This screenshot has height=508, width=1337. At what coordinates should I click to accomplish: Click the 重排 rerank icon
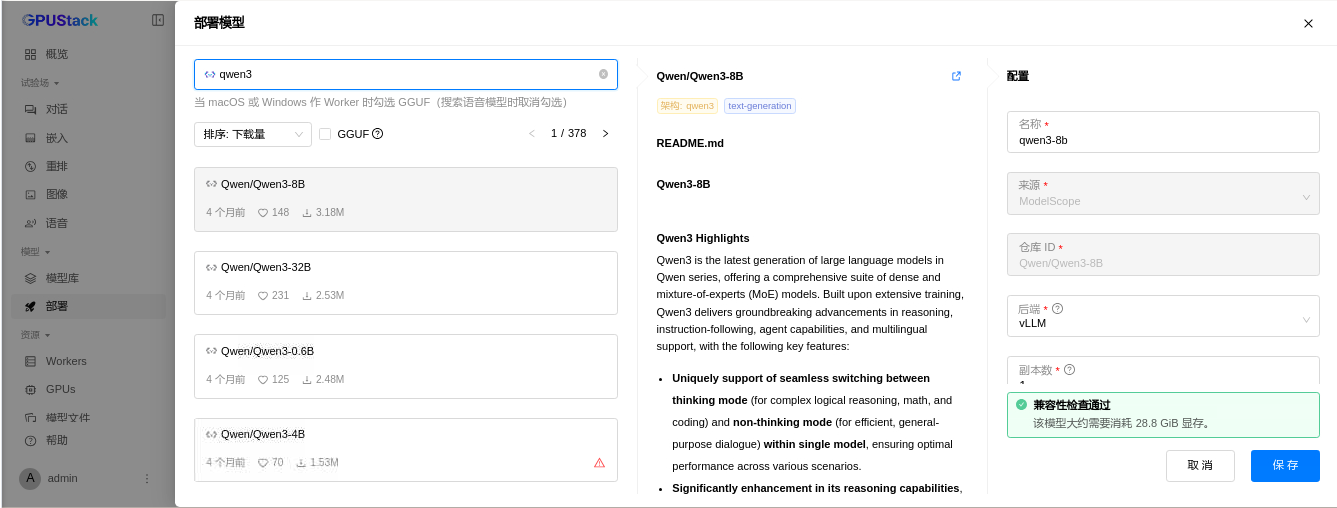(30, 166)
